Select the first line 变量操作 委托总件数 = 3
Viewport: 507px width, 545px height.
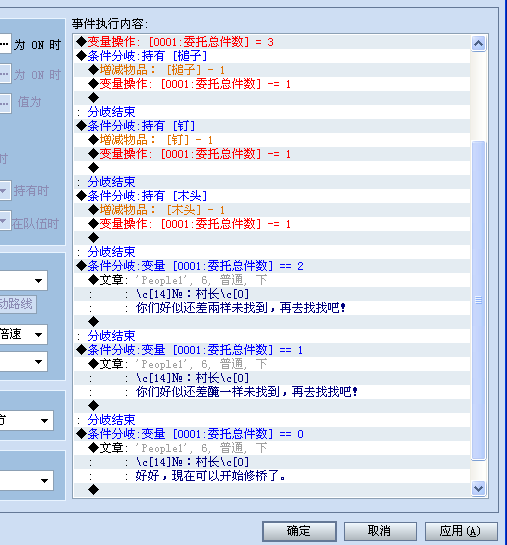(272, 42)
